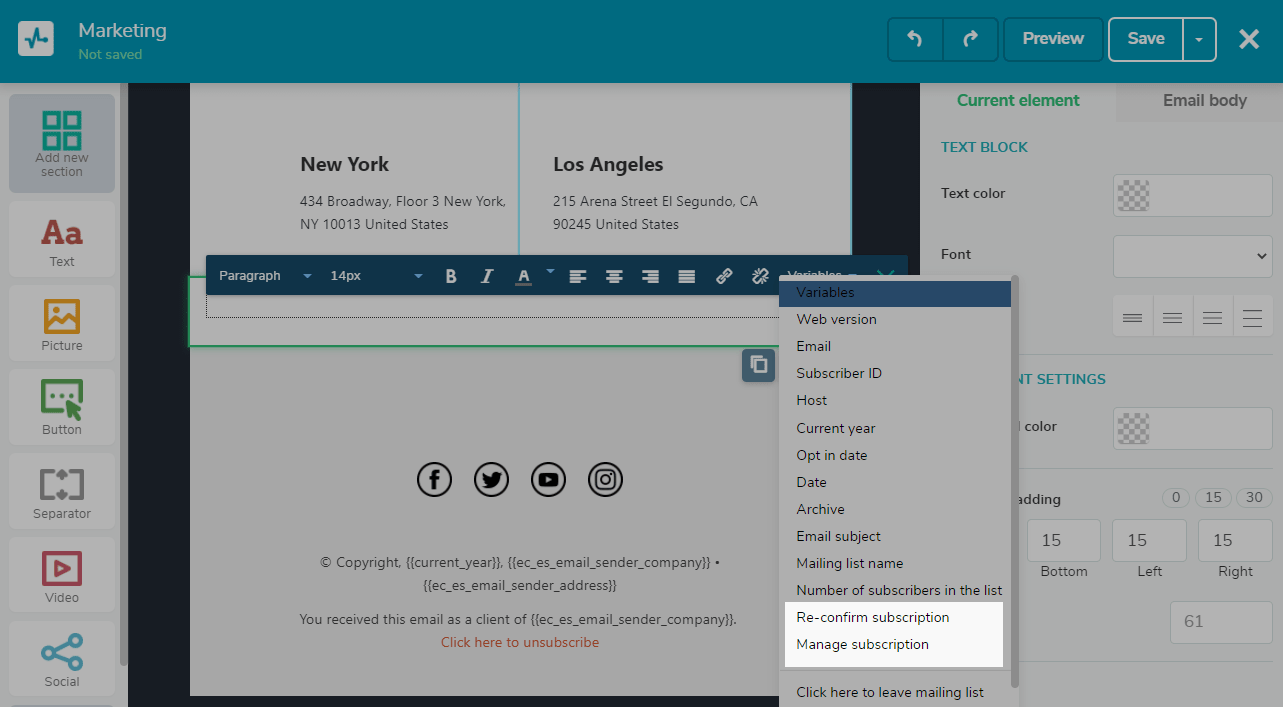Toggle italic text formatting
The image size is (1283, 707).
tap(487, 276)
